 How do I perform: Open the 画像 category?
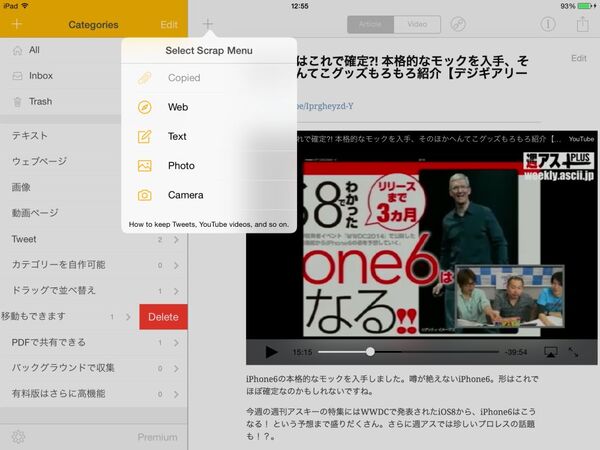(60, 187)
